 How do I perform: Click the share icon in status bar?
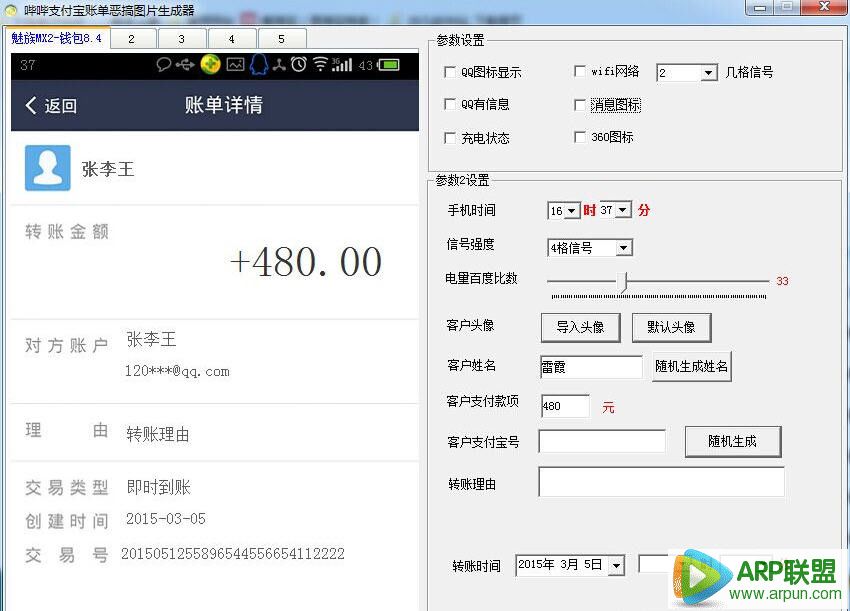click(279, 65)
